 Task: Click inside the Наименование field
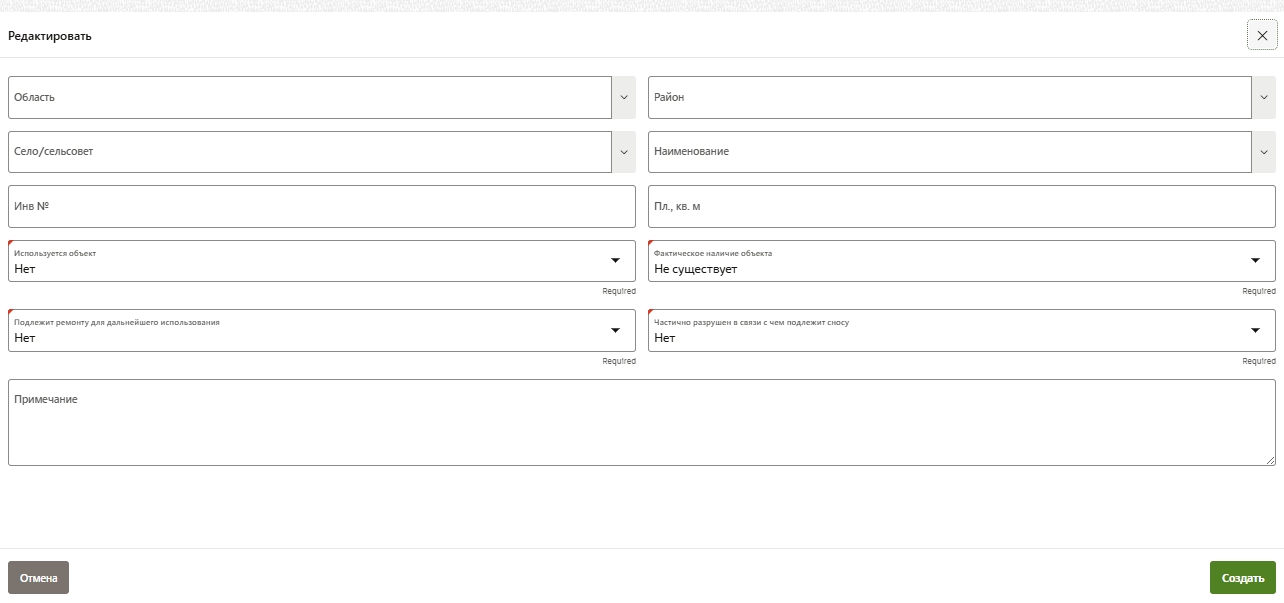click(948, 152)
